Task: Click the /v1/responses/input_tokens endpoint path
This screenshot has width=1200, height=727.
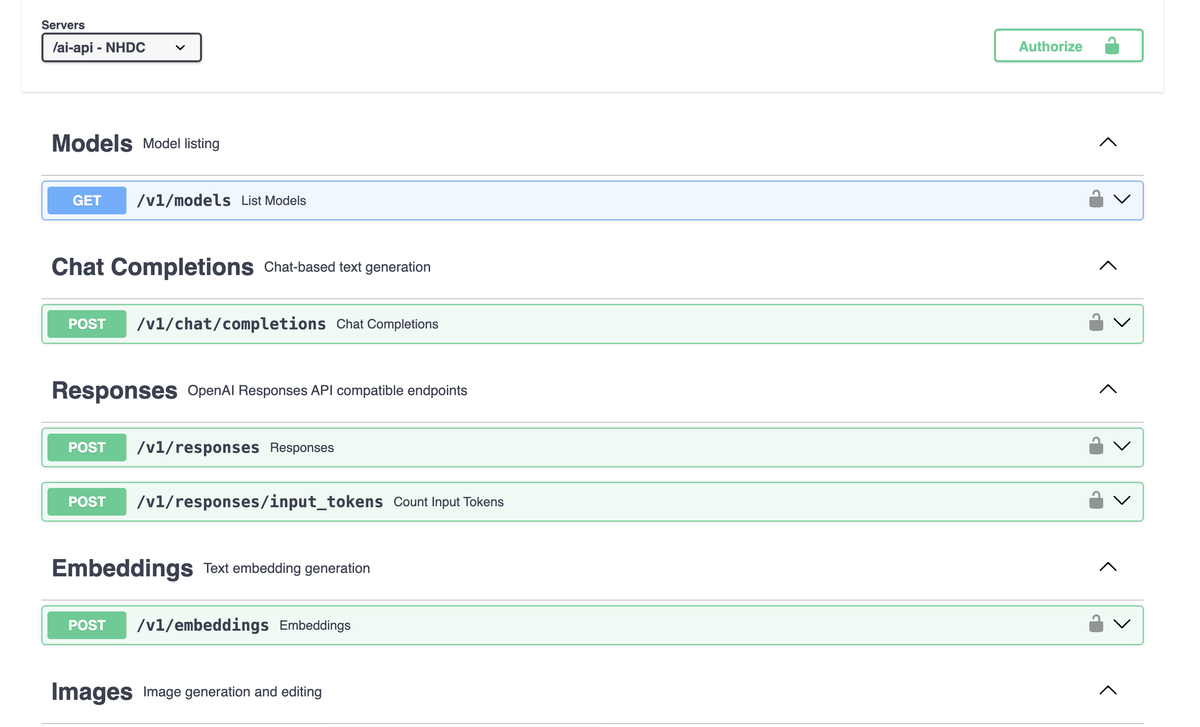Action: [x=260, y=501]
